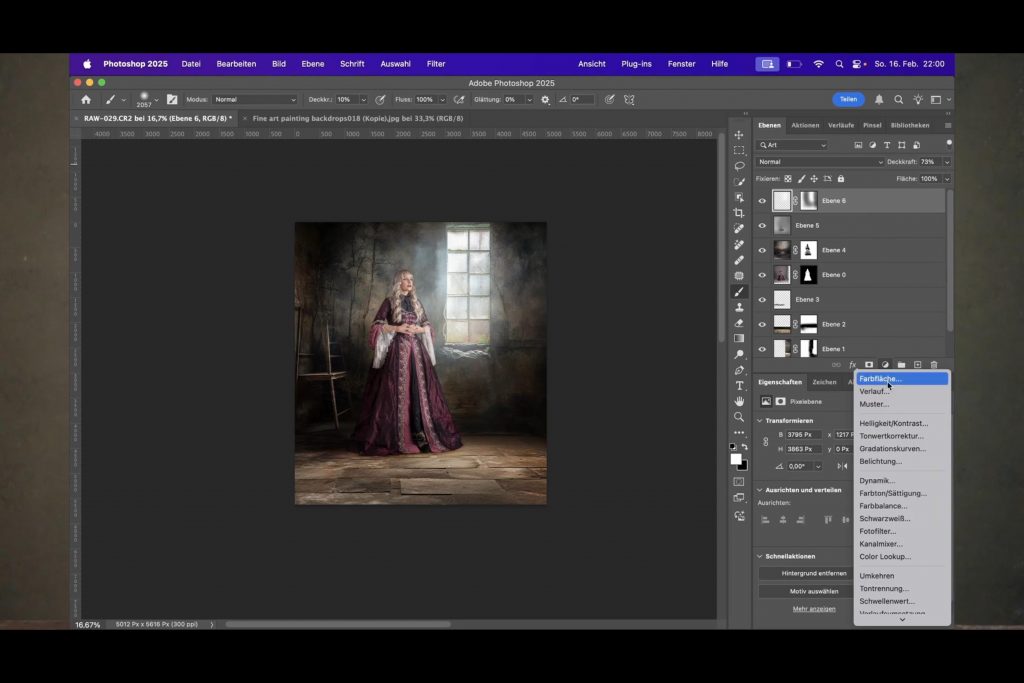Choose Gradationskurven from the adjustment menu

coord(892,449)
